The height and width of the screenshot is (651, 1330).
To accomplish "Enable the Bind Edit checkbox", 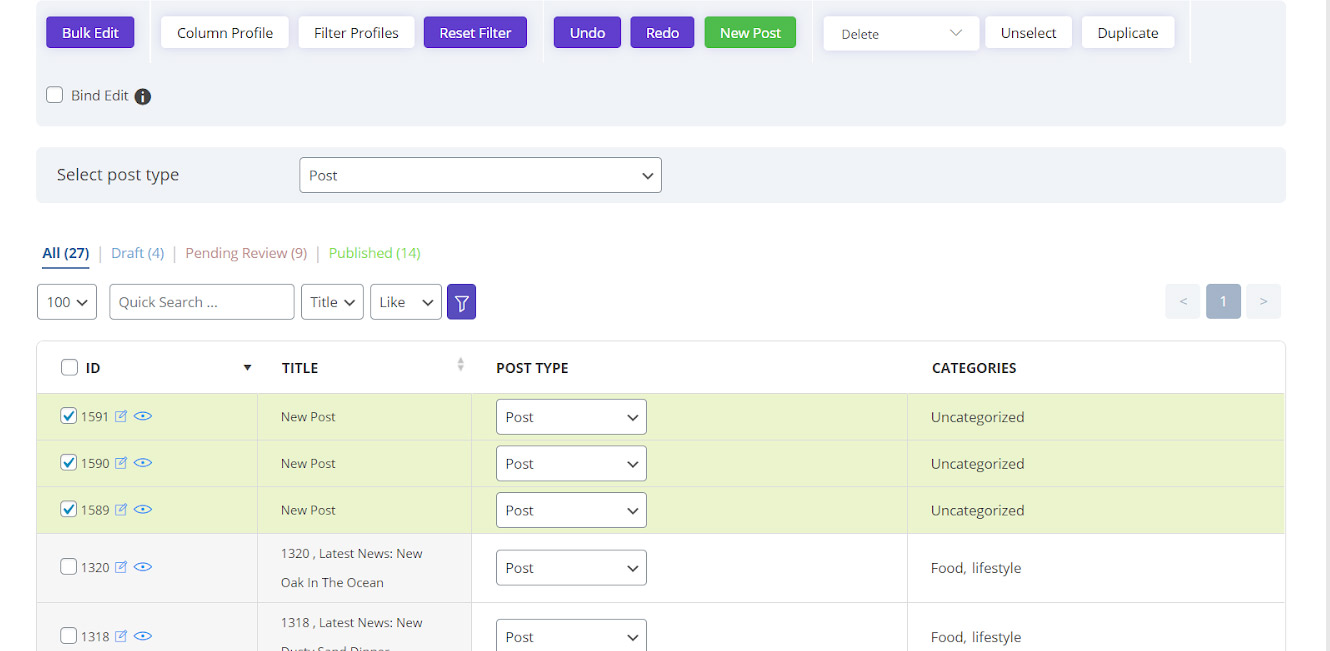I will (55, 95).
